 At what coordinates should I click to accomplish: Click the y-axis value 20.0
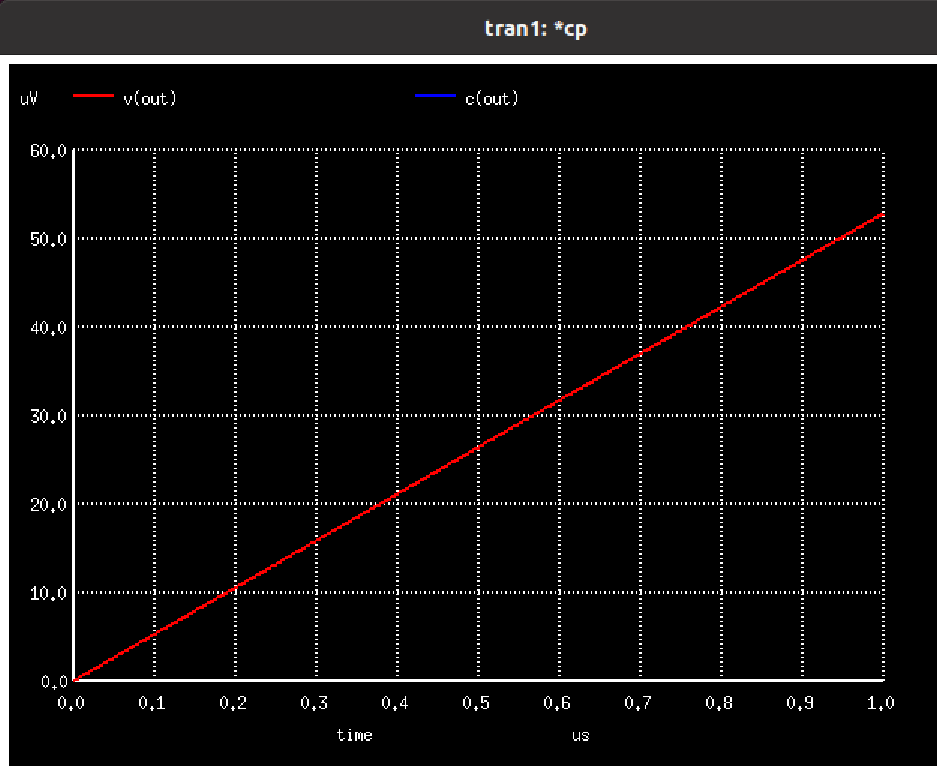[48, 504]
